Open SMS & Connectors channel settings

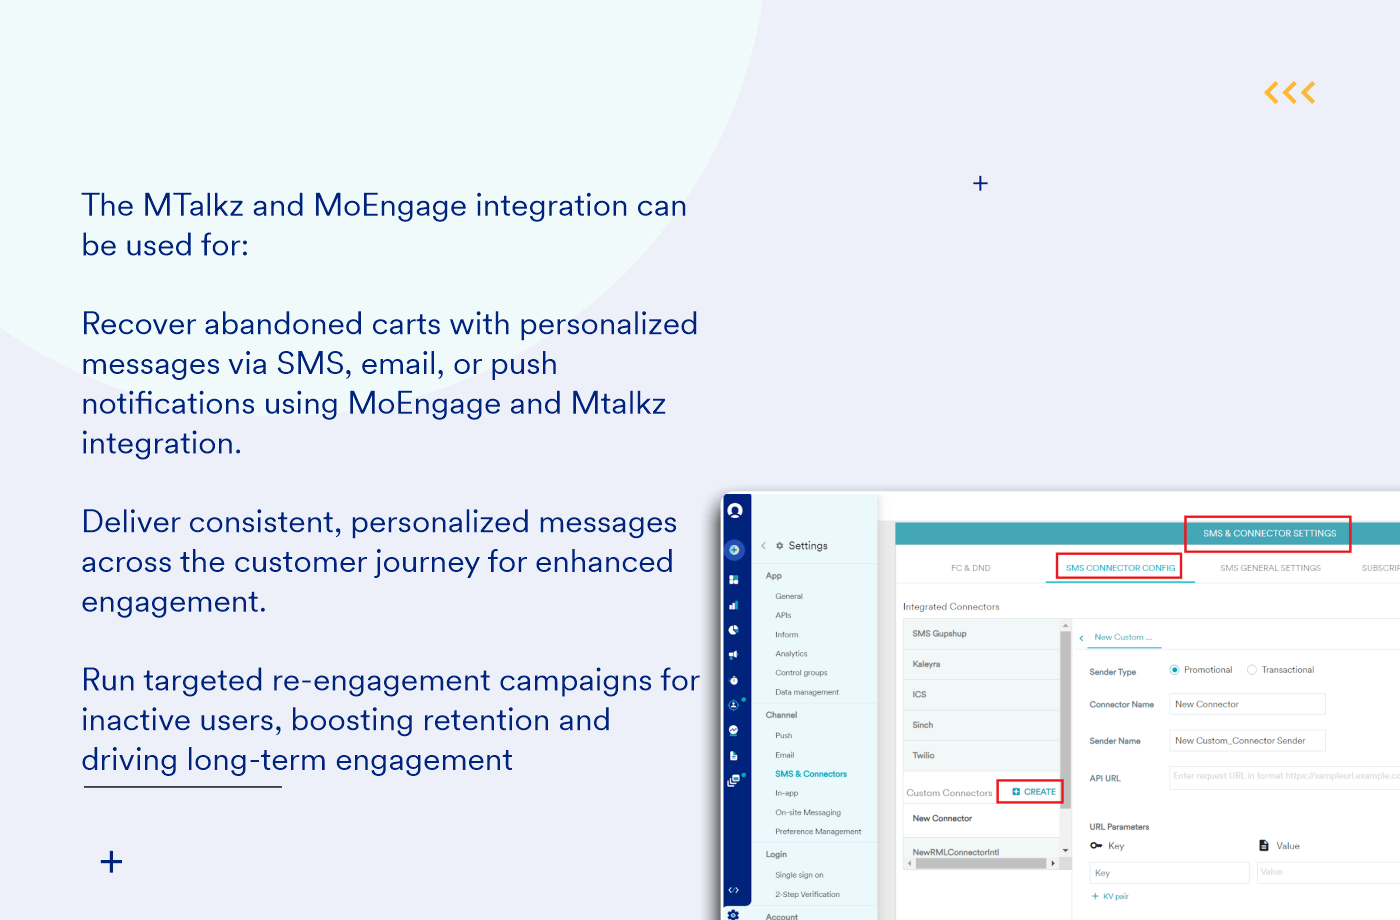click(x=811, y=774)
